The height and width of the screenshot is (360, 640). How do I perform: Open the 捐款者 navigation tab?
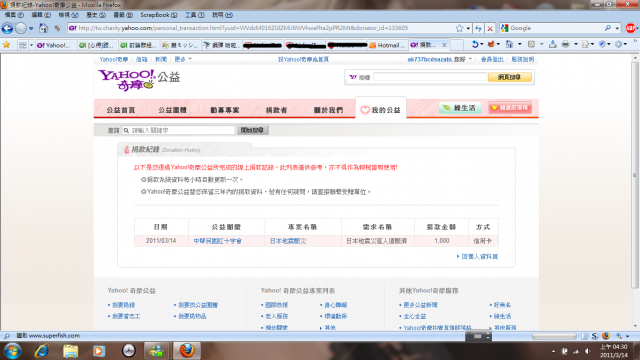pyautogui.click(x=276, y=110)
